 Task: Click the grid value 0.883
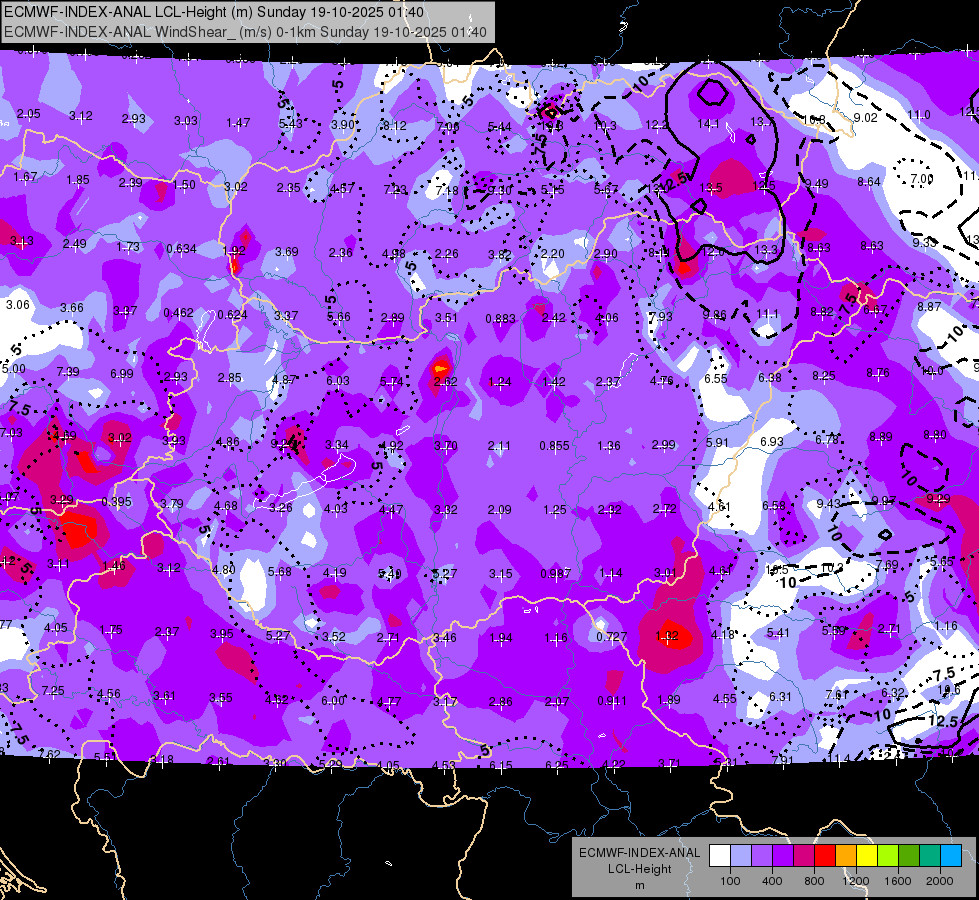pyautogui.click(x=500, y=319)
